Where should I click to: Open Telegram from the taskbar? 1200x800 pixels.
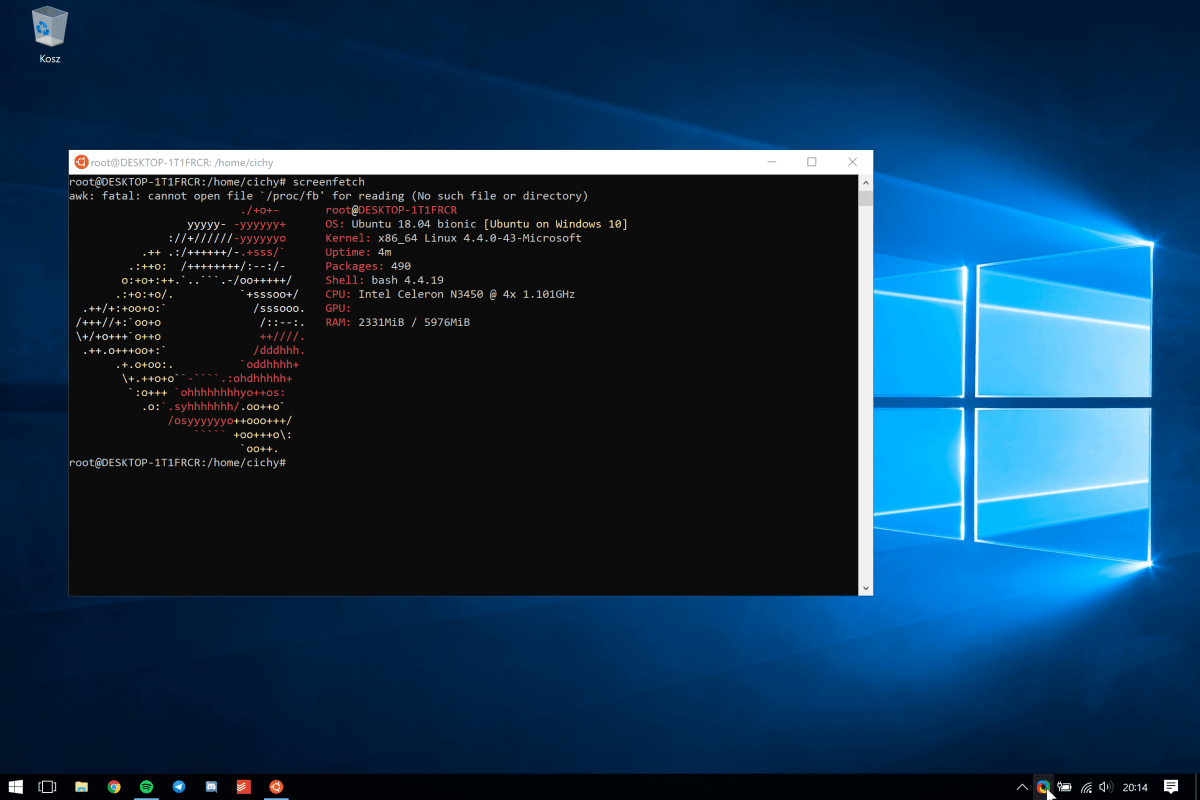click(178, 787)
